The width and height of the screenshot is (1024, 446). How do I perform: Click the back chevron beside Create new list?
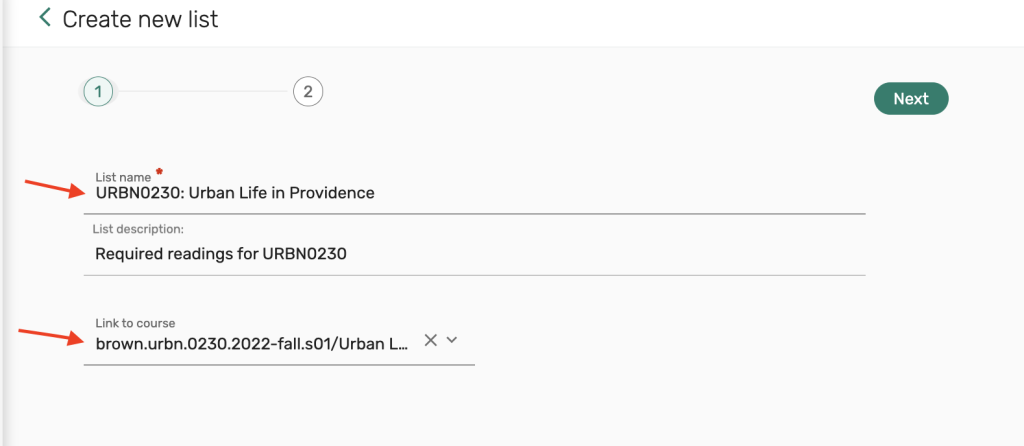pos(44,18)
